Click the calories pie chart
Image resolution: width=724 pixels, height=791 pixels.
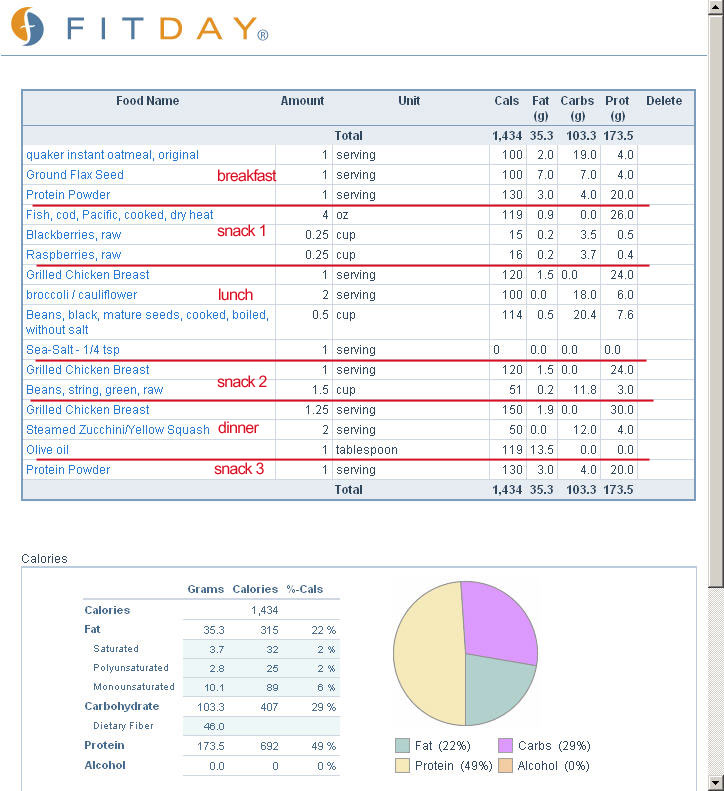tap(465, 653)
